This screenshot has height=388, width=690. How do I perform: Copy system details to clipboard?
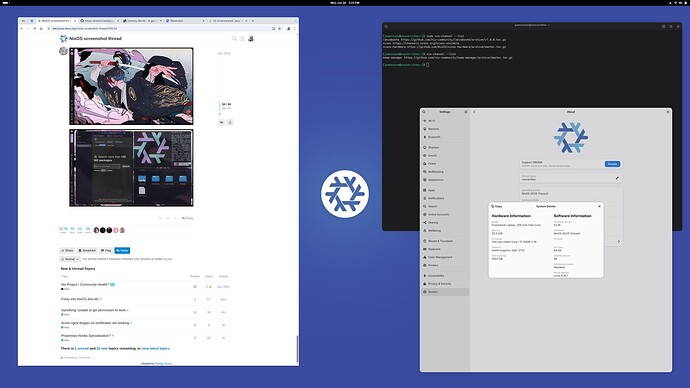[x=497, y=206]
